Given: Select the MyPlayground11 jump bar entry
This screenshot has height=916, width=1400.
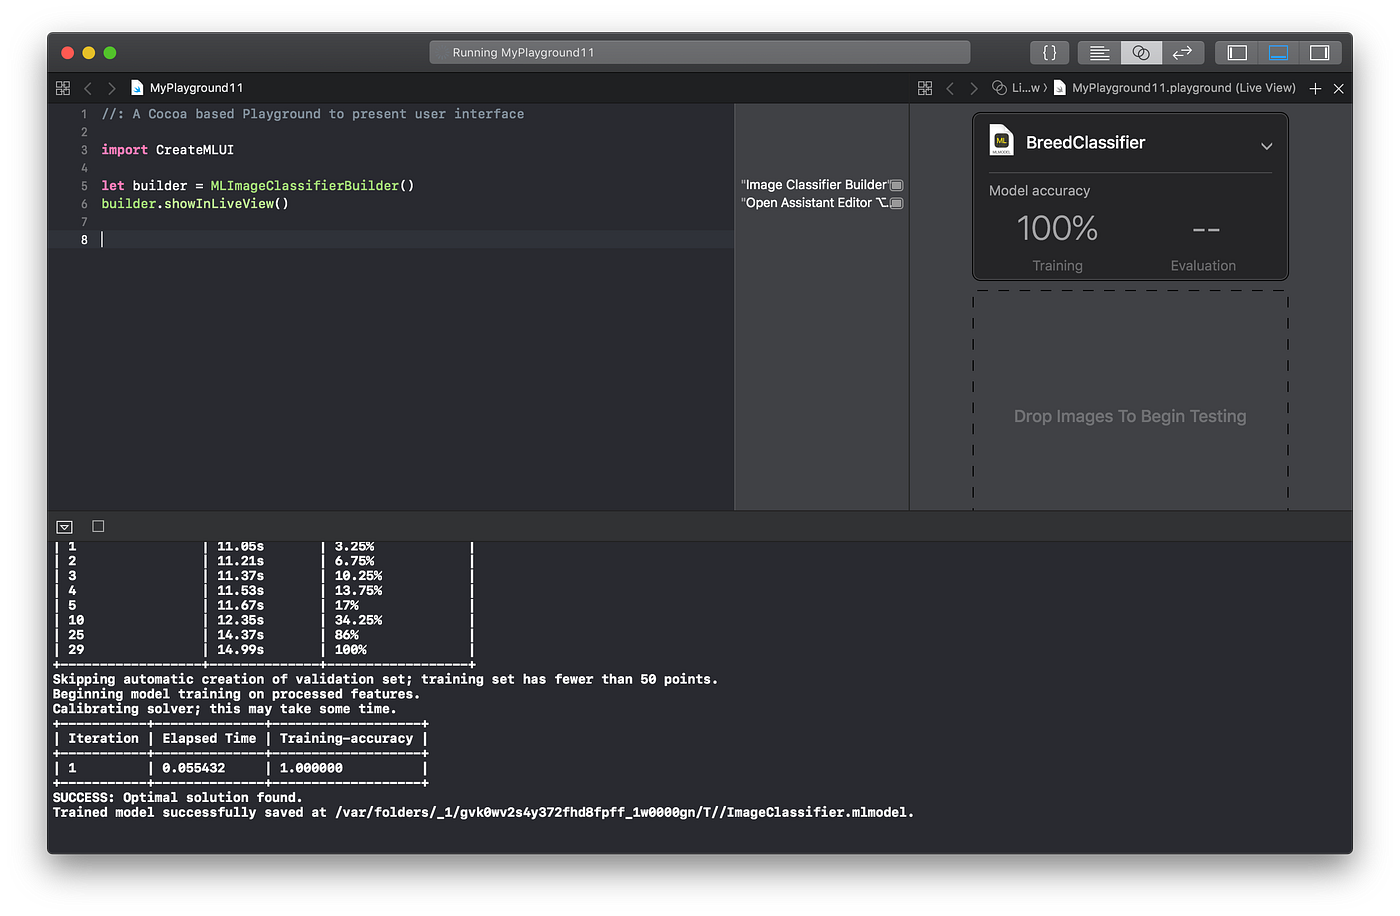Looking at the screenshot, I should tap(194, 88).
